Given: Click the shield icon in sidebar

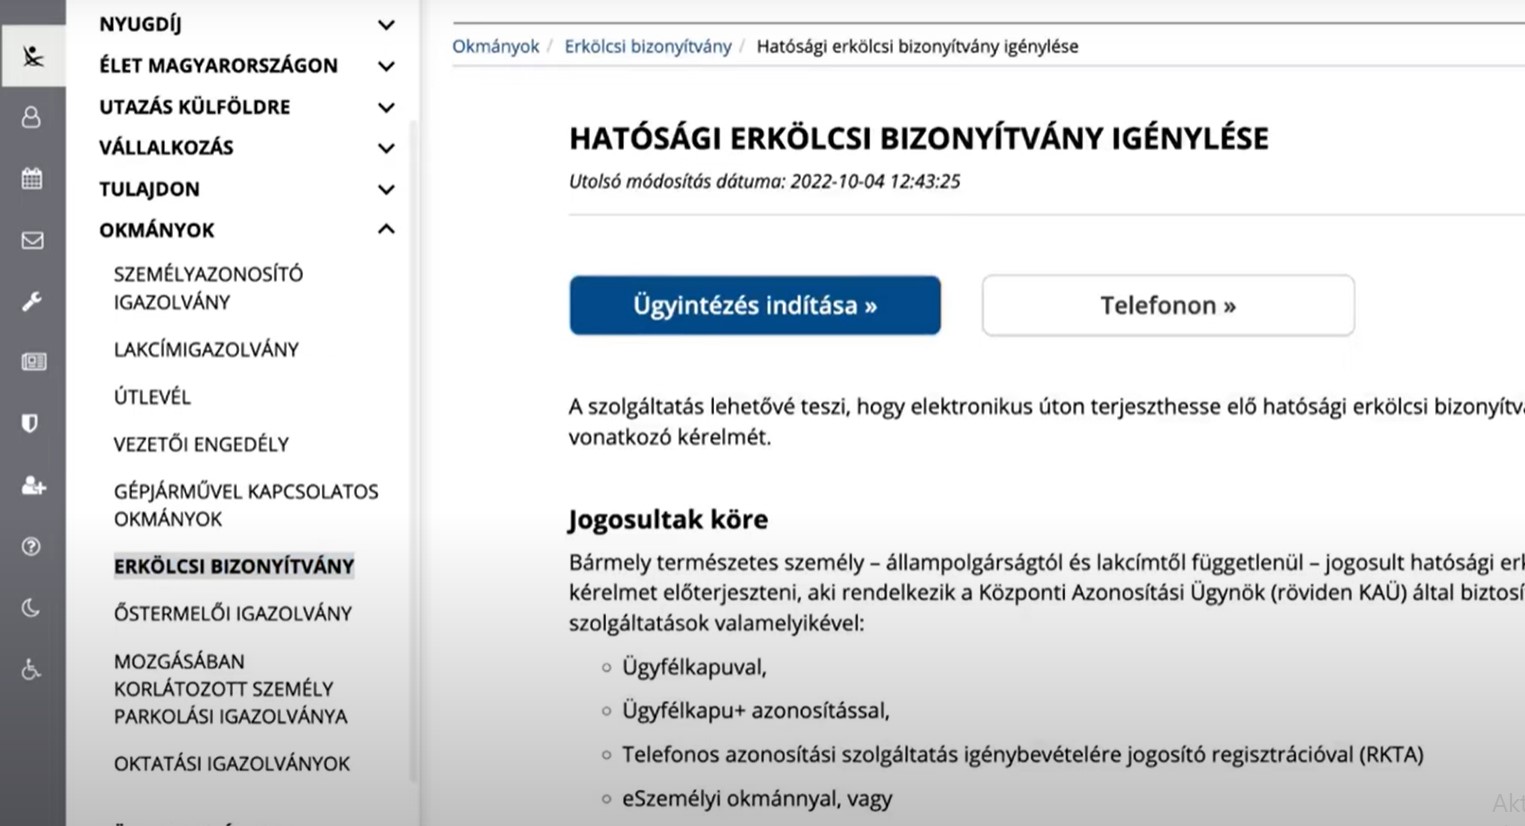Looking at the screenshot, I should (31, 423).
